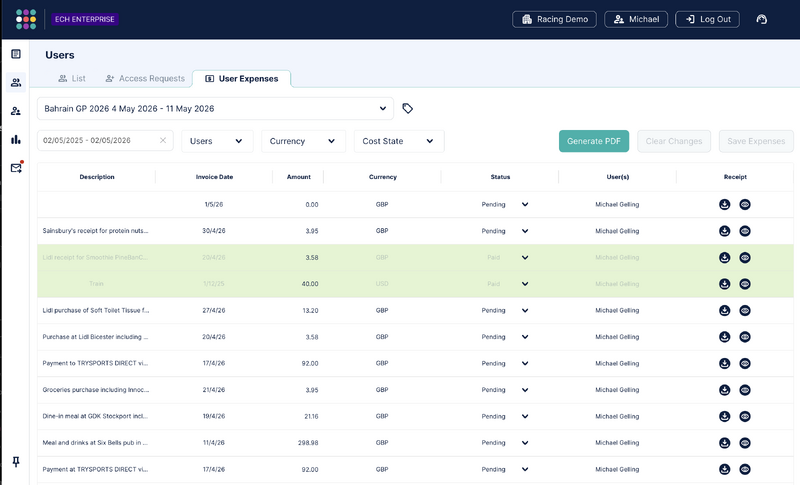Click the ECH ENTERPRISE badge
Viewport: 800px width, 485px height.
[x=85, y=19]
